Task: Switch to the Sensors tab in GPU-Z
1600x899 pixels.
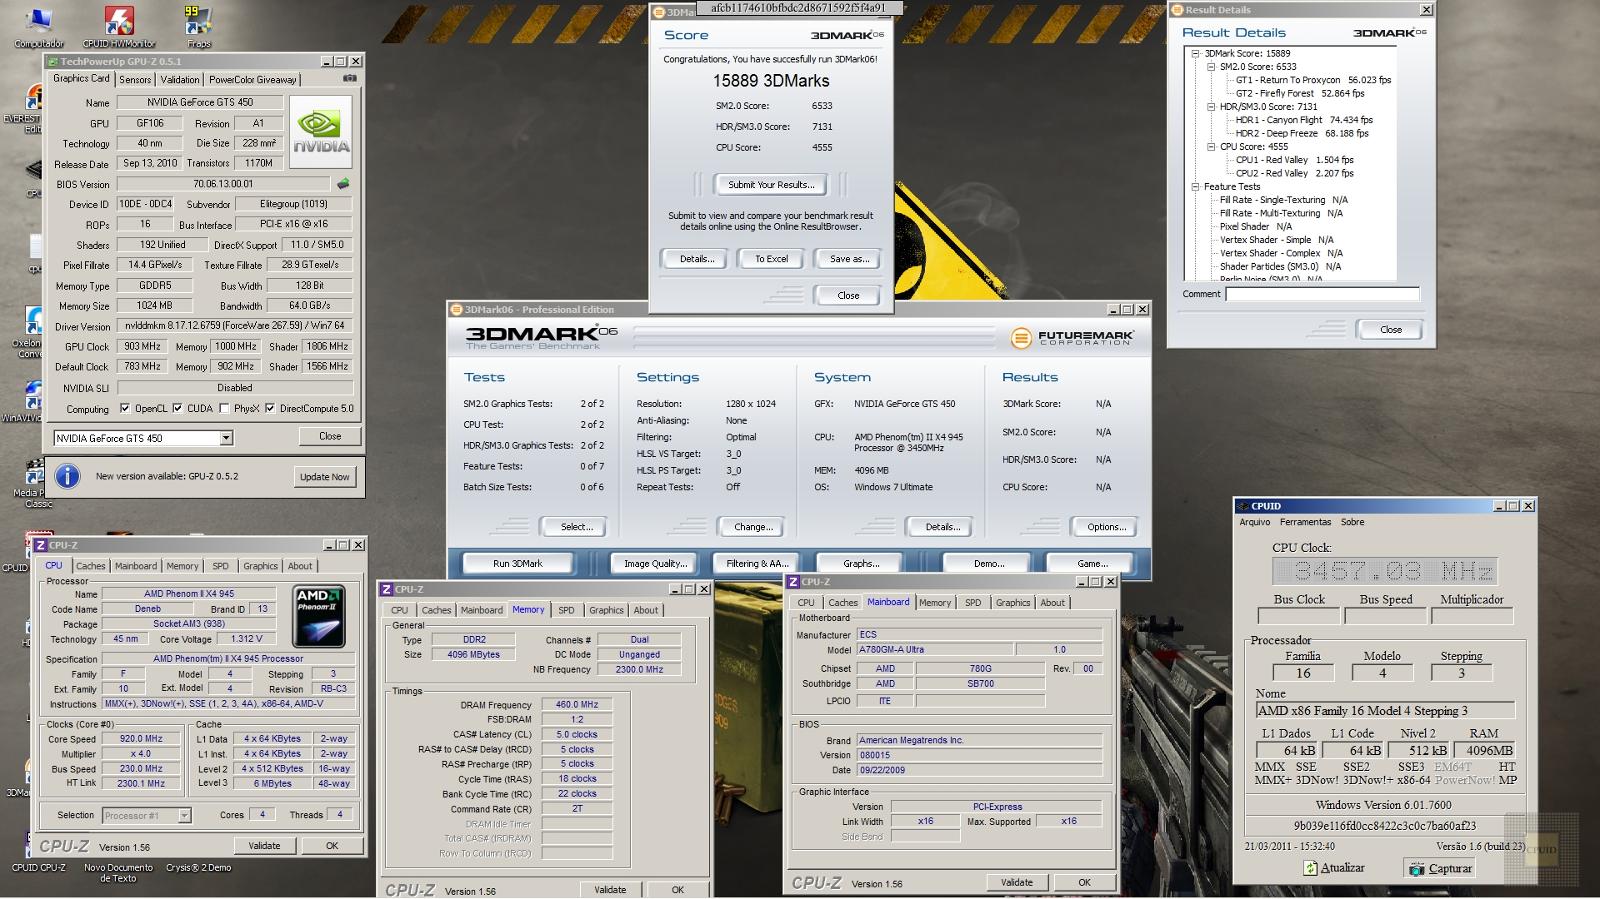Action: pos(135,80)
